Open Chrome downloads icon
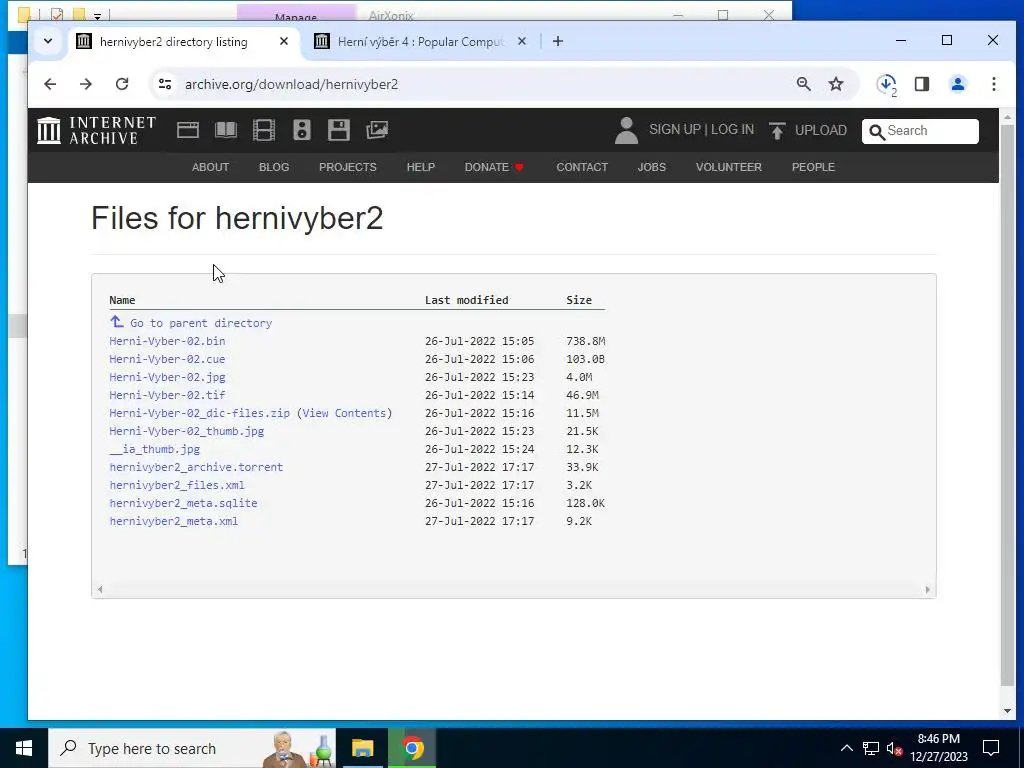This screenshot has width=1024, height=768. click(887, 84)
